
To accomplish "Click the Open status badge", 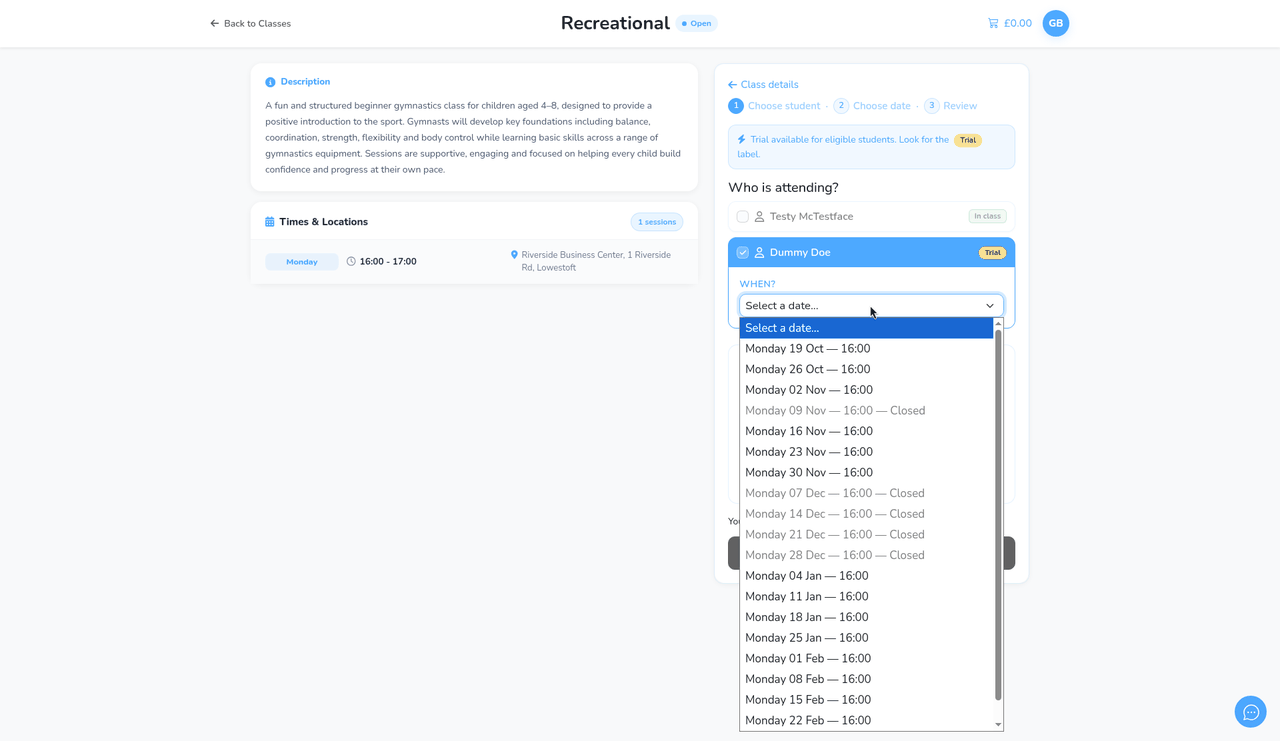I will (x=697, y=23).
